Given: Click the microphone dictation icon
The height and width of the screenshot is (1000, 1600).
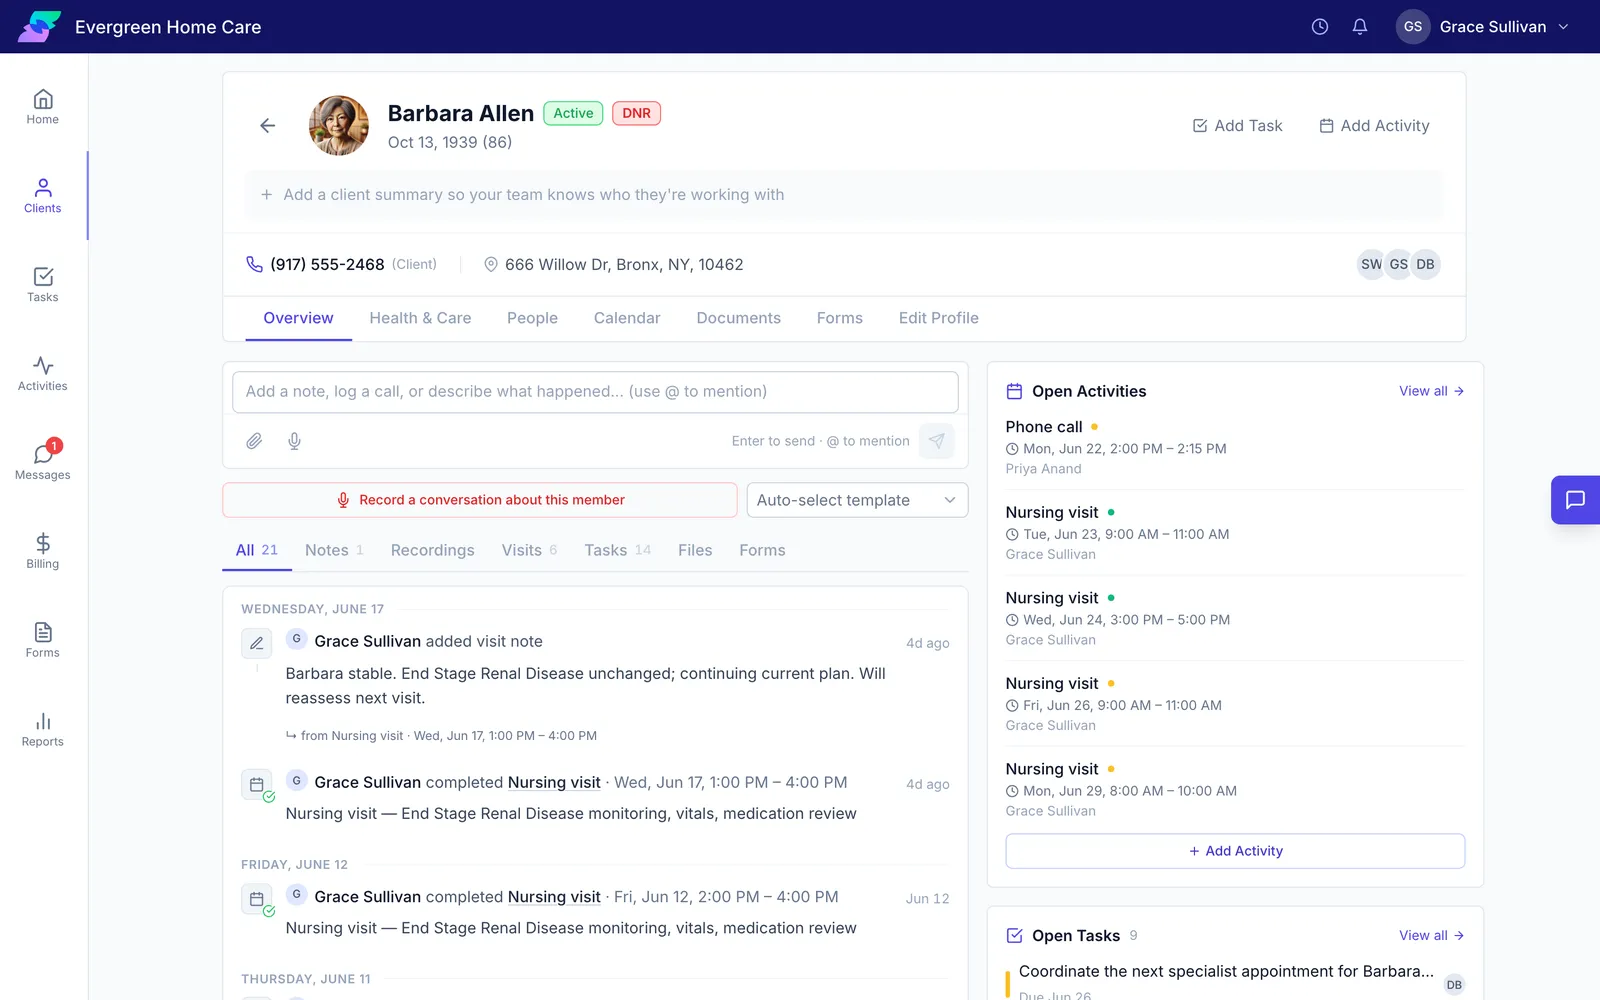Looking at the screenshot, I should pos(294,441).
